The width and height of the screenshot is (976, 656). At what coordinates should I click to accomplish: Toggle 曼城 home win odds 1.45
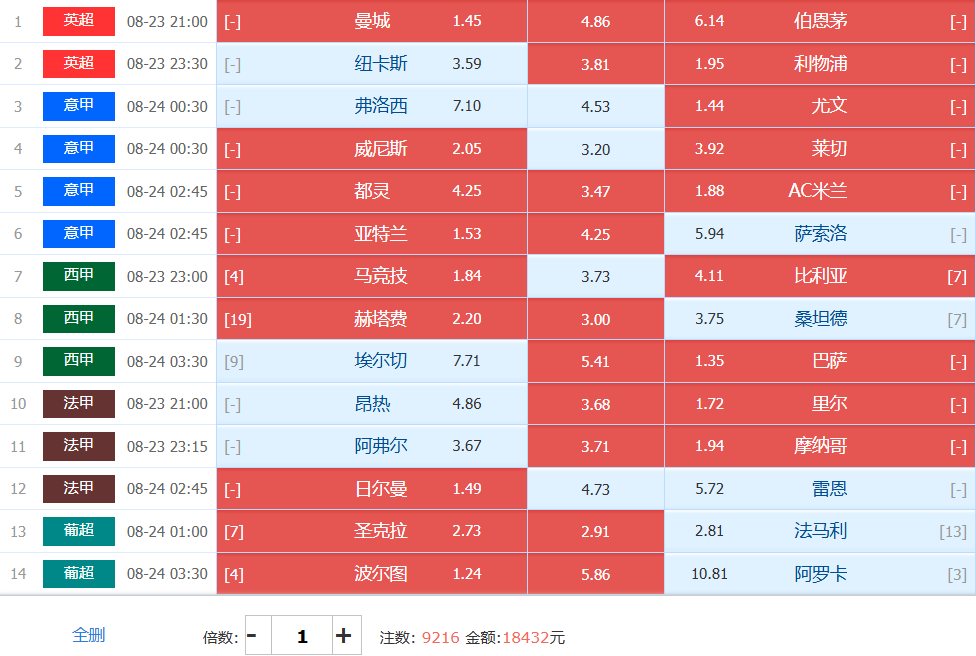click(372, 21)
